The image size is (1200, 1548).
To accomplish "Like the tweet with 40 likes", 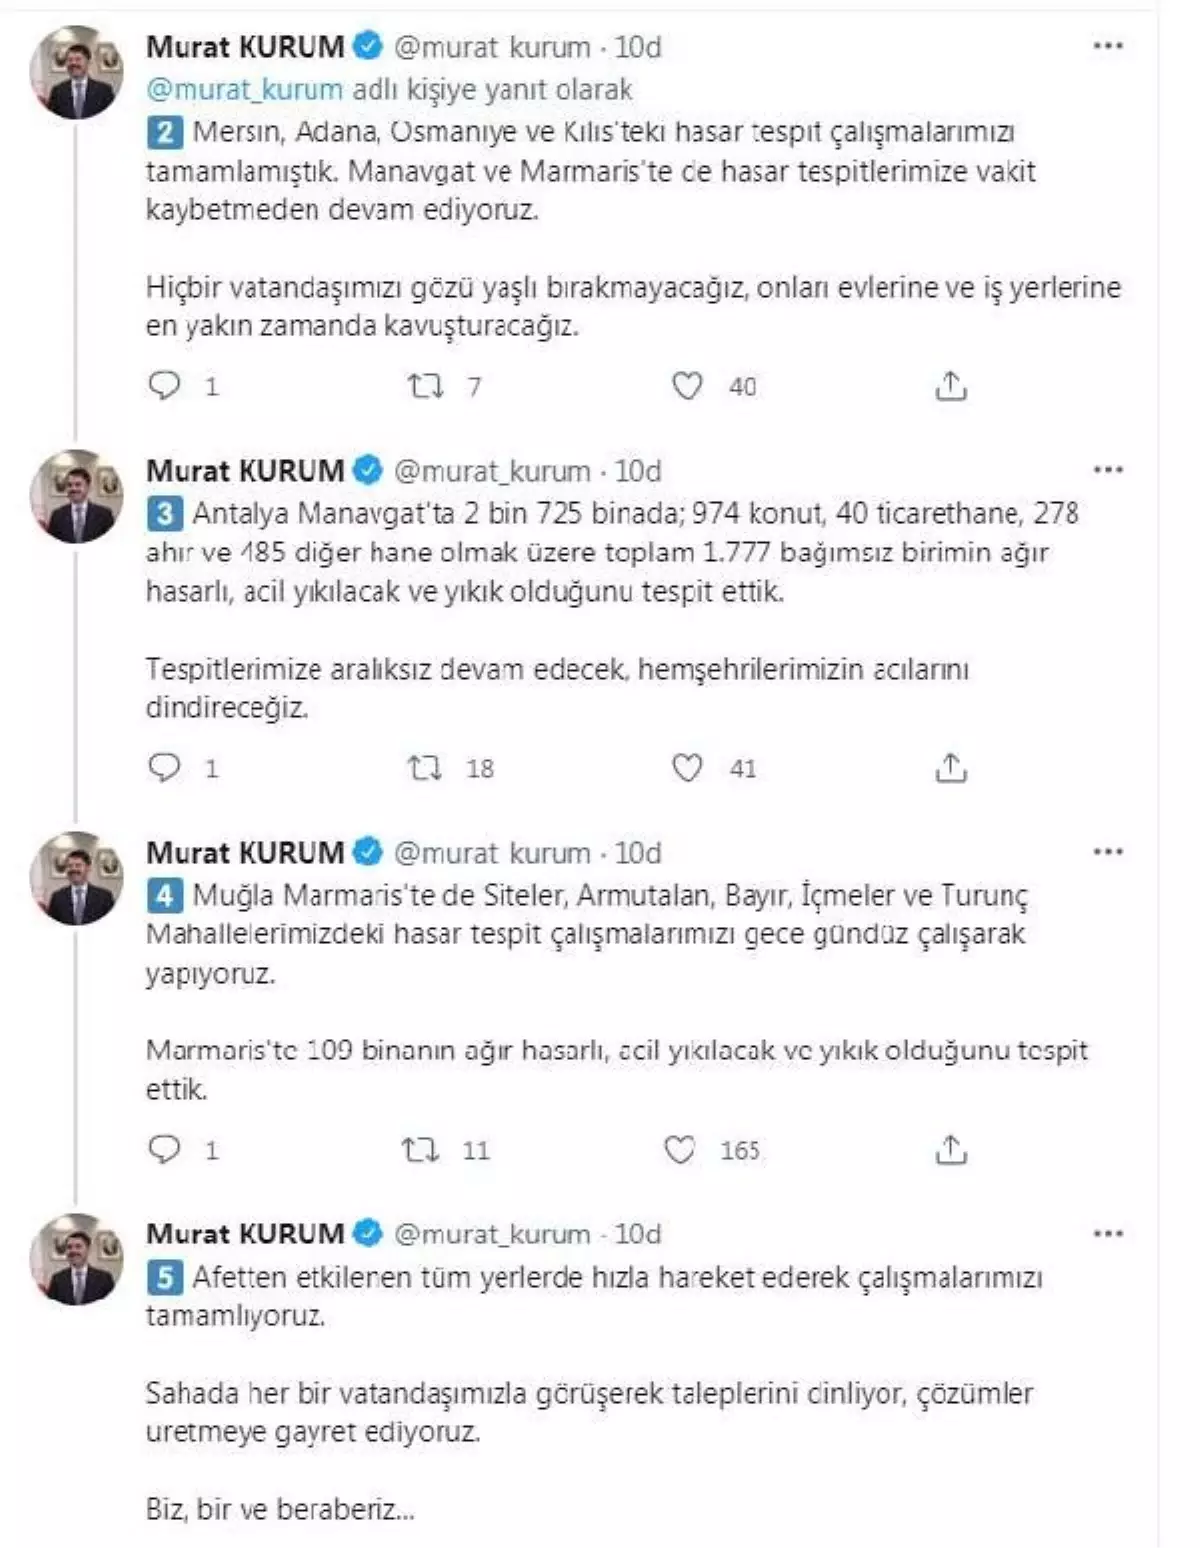I will tap(687, 384).
